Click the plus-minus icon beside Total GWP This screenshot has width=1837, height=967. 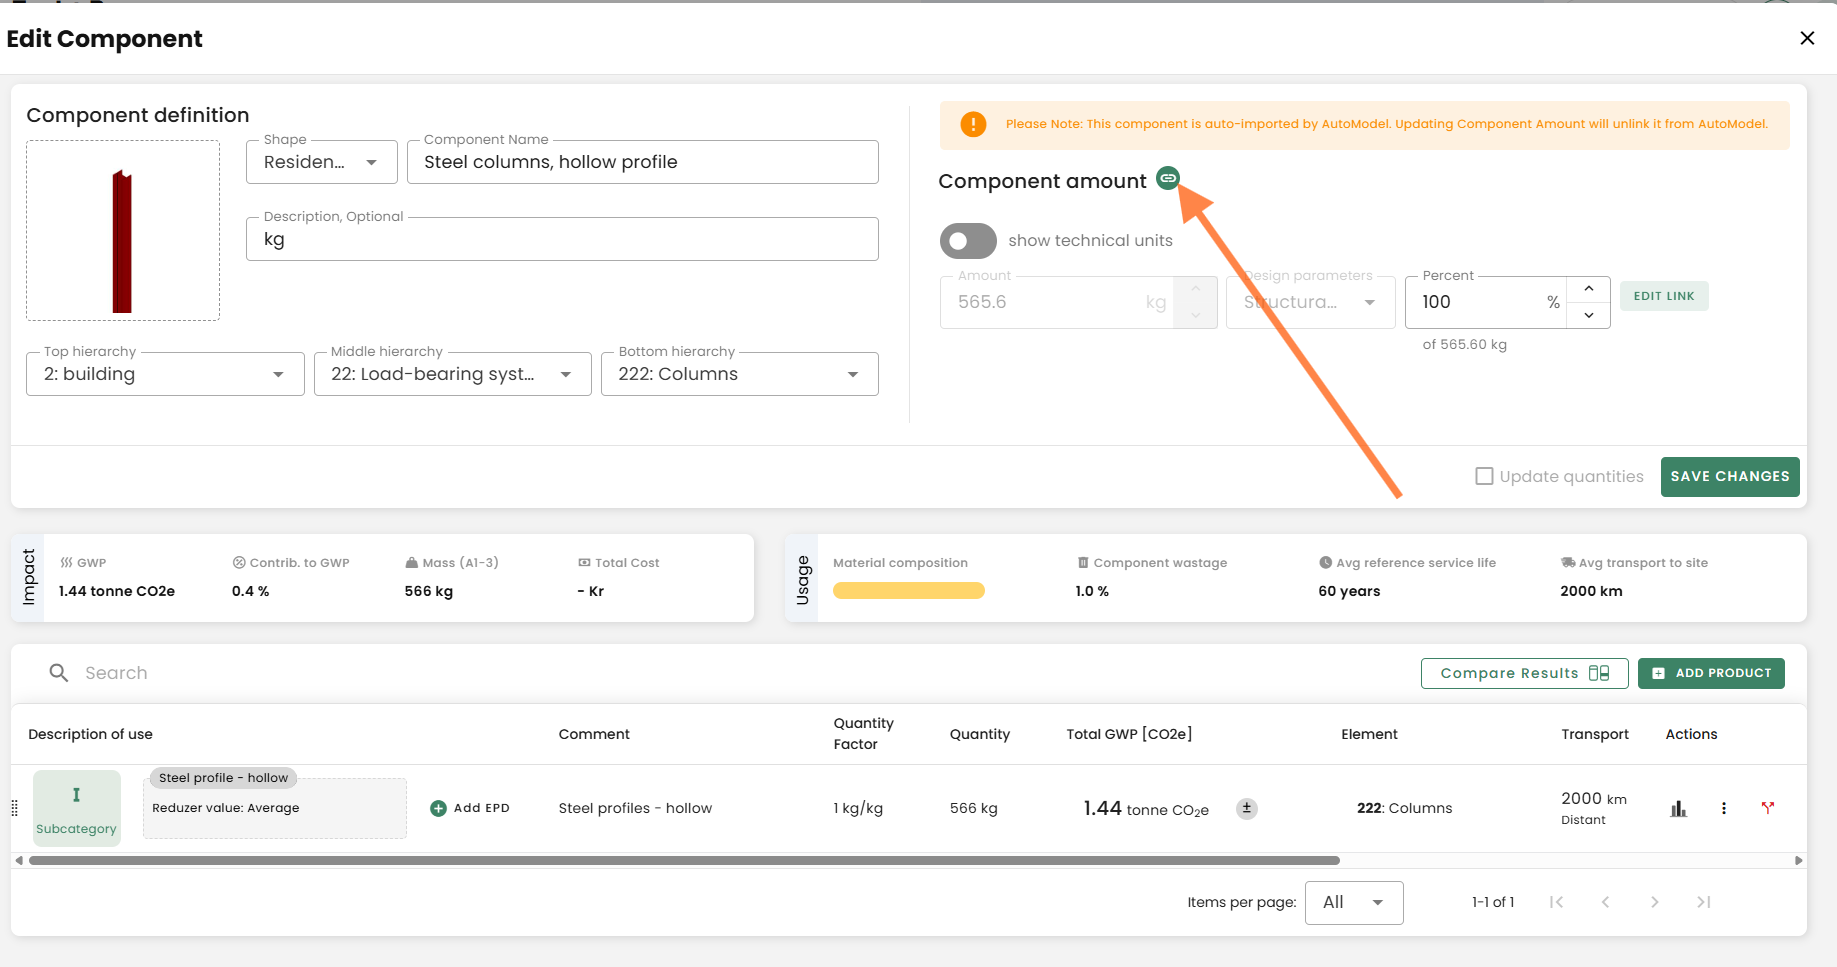pos(1246,808)
